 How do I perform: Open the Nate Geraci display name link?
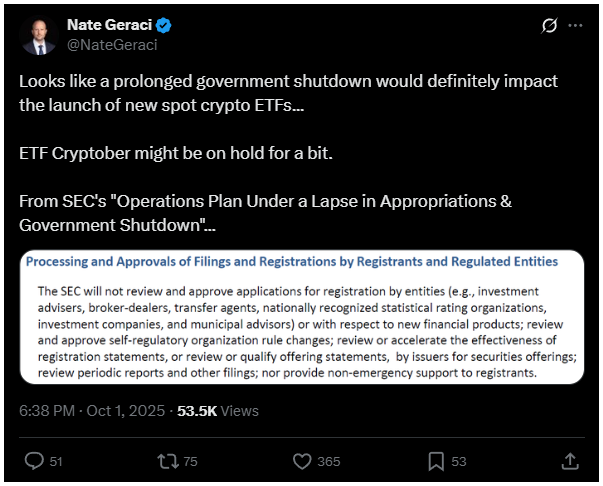pos(103,24)
